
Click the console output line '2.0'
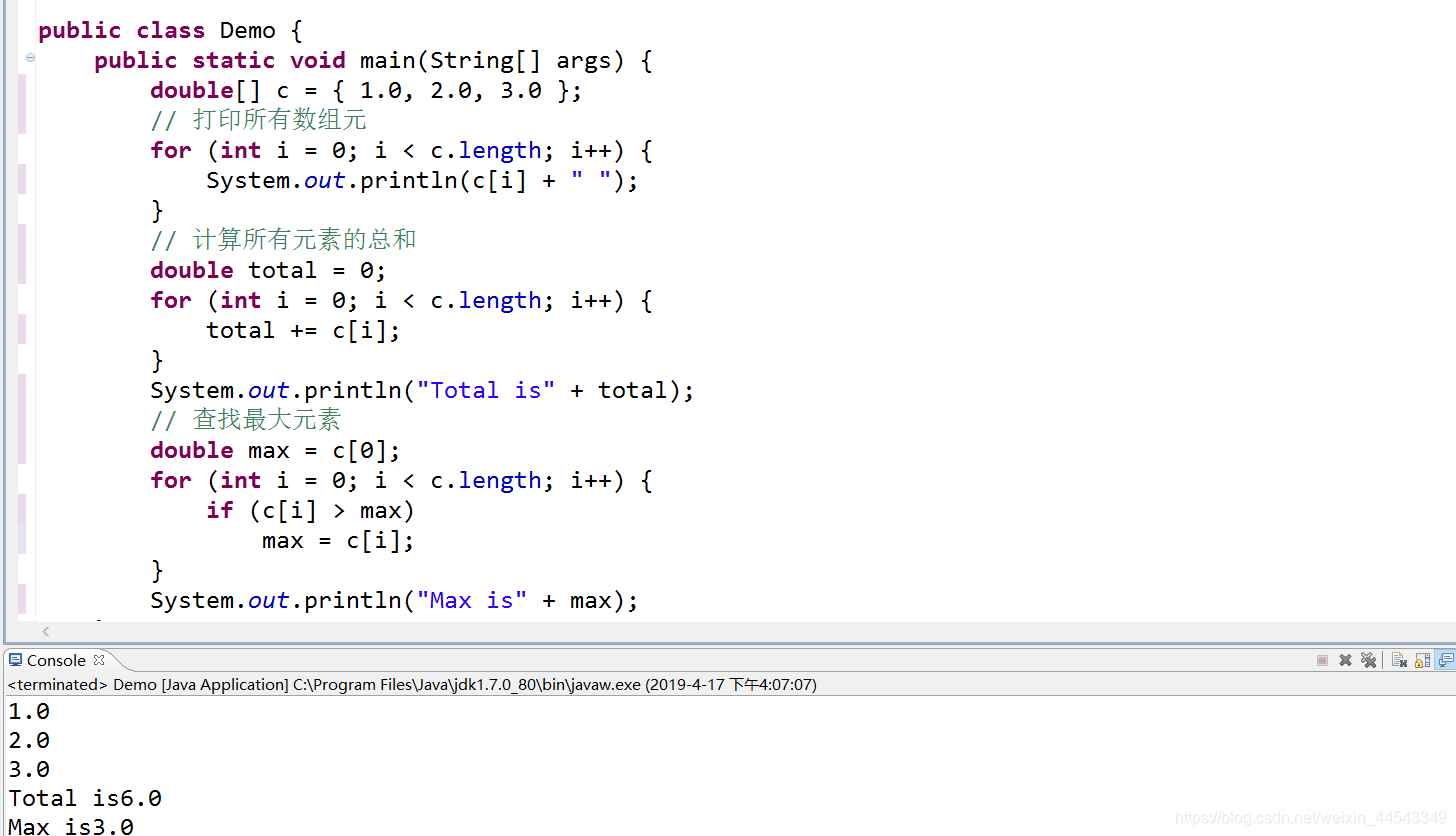click(29, 741)
